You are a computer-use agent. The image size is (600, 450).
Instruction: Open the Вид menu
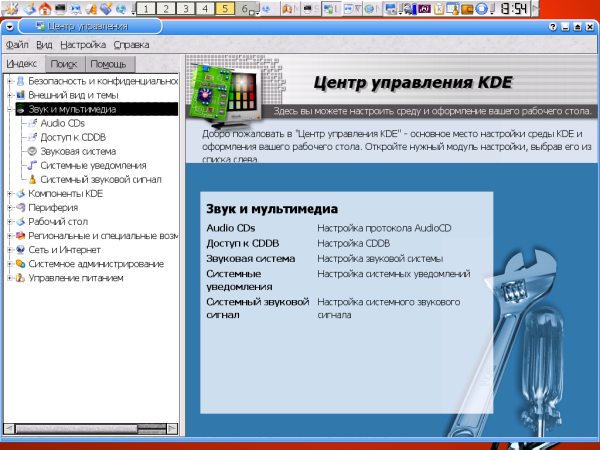pyautogui.click(x=44, y=45)
